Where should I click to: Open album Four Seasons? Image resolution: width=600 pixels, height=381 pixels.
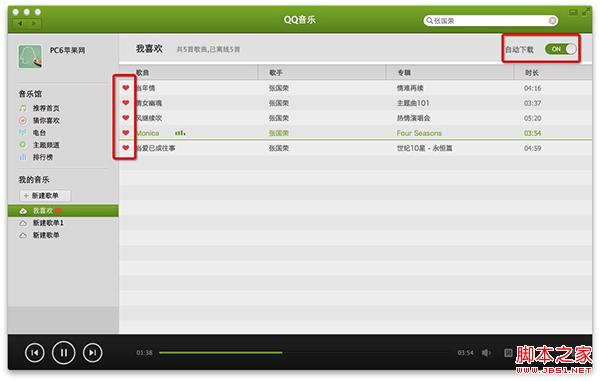(419, 133)
